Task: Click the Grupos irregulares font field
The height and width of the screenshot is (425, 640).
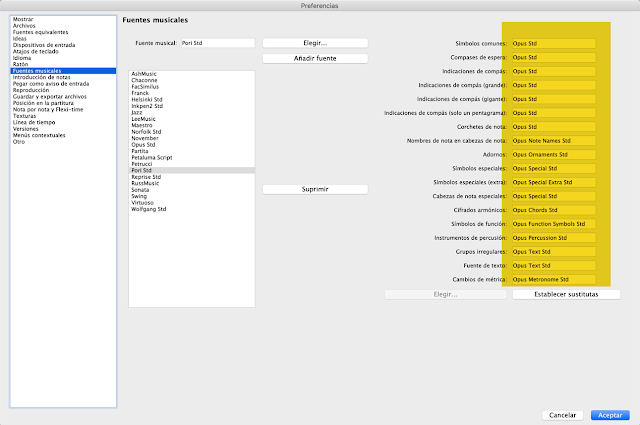Action: (x=554, y=251)
